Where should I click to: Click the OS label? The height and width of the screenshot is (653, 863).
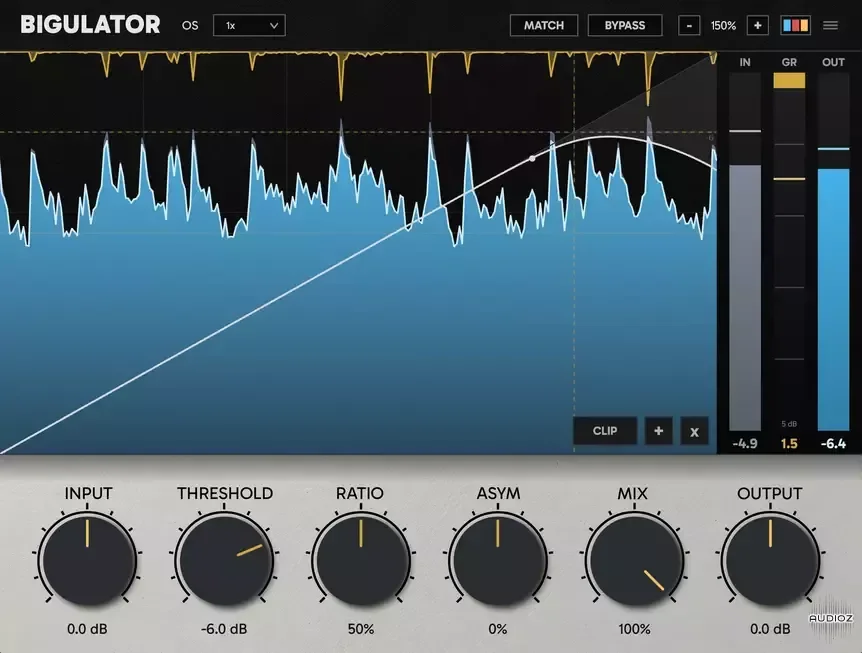190,26
